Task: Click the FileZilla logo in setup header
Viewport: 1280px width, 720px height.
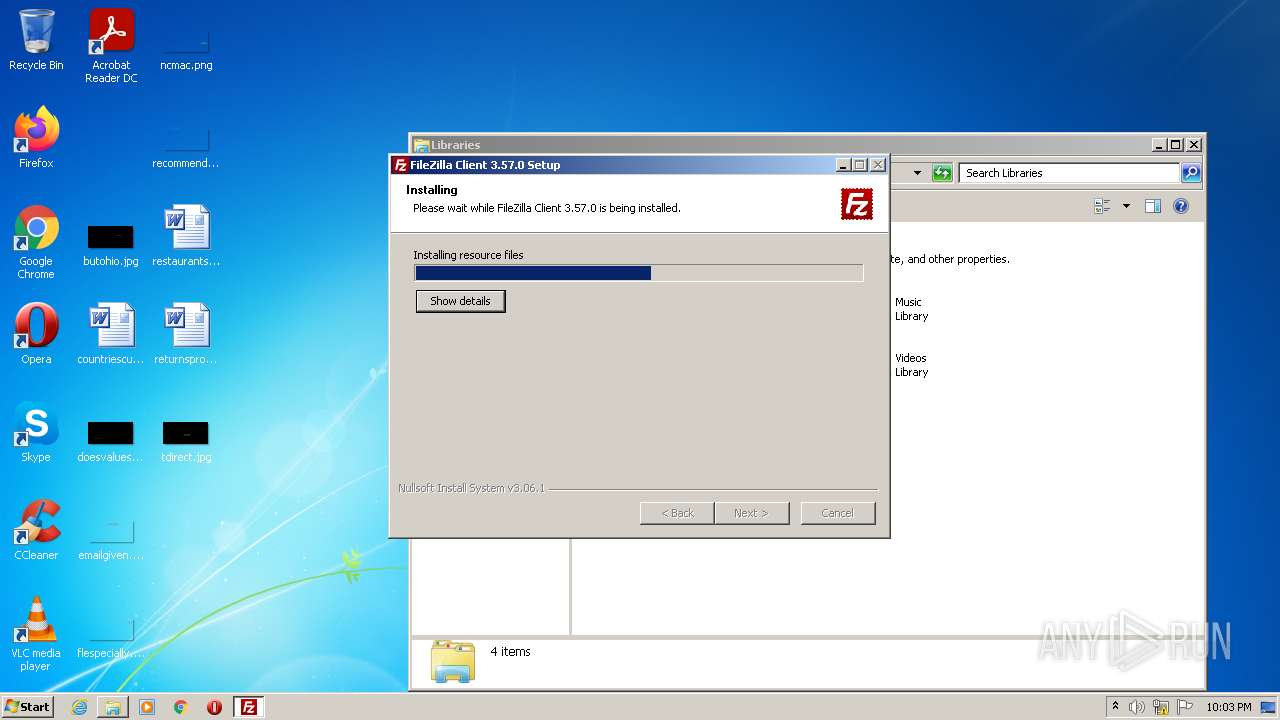Action: 857,204
